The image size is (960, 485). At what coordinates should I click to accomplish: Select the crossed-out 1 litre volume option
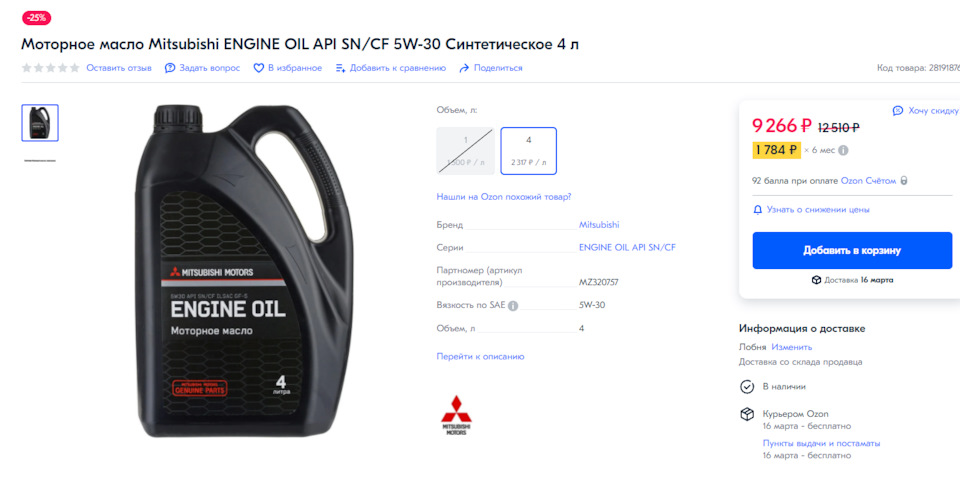click(x=465, y=151)
